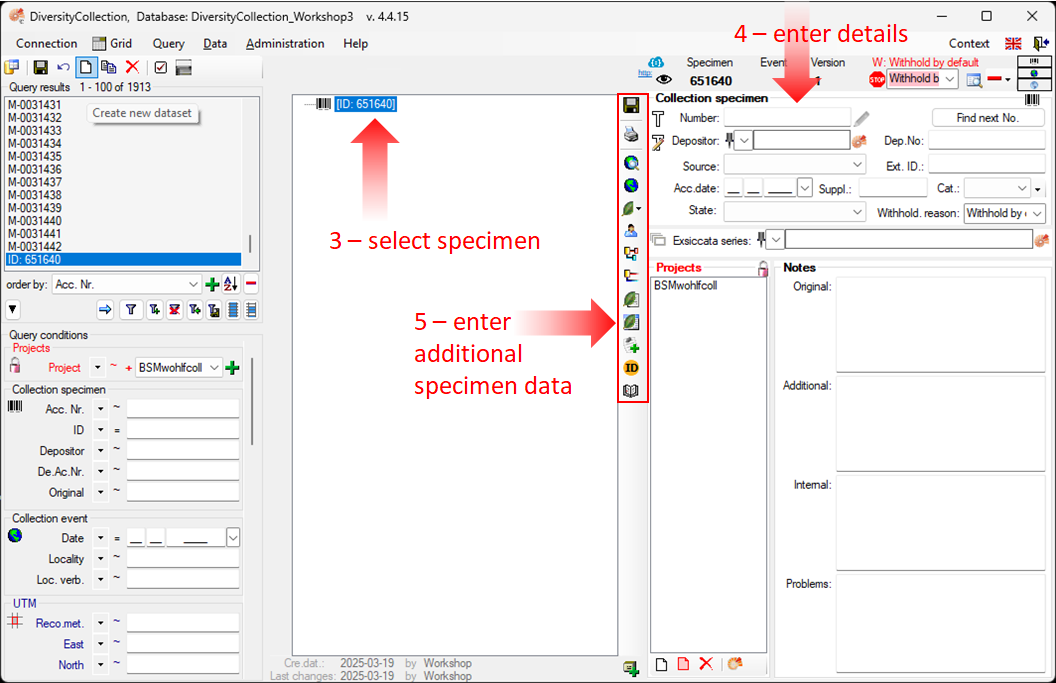
Task: Click the blue arrow start-query button
Action: point(105,310)
